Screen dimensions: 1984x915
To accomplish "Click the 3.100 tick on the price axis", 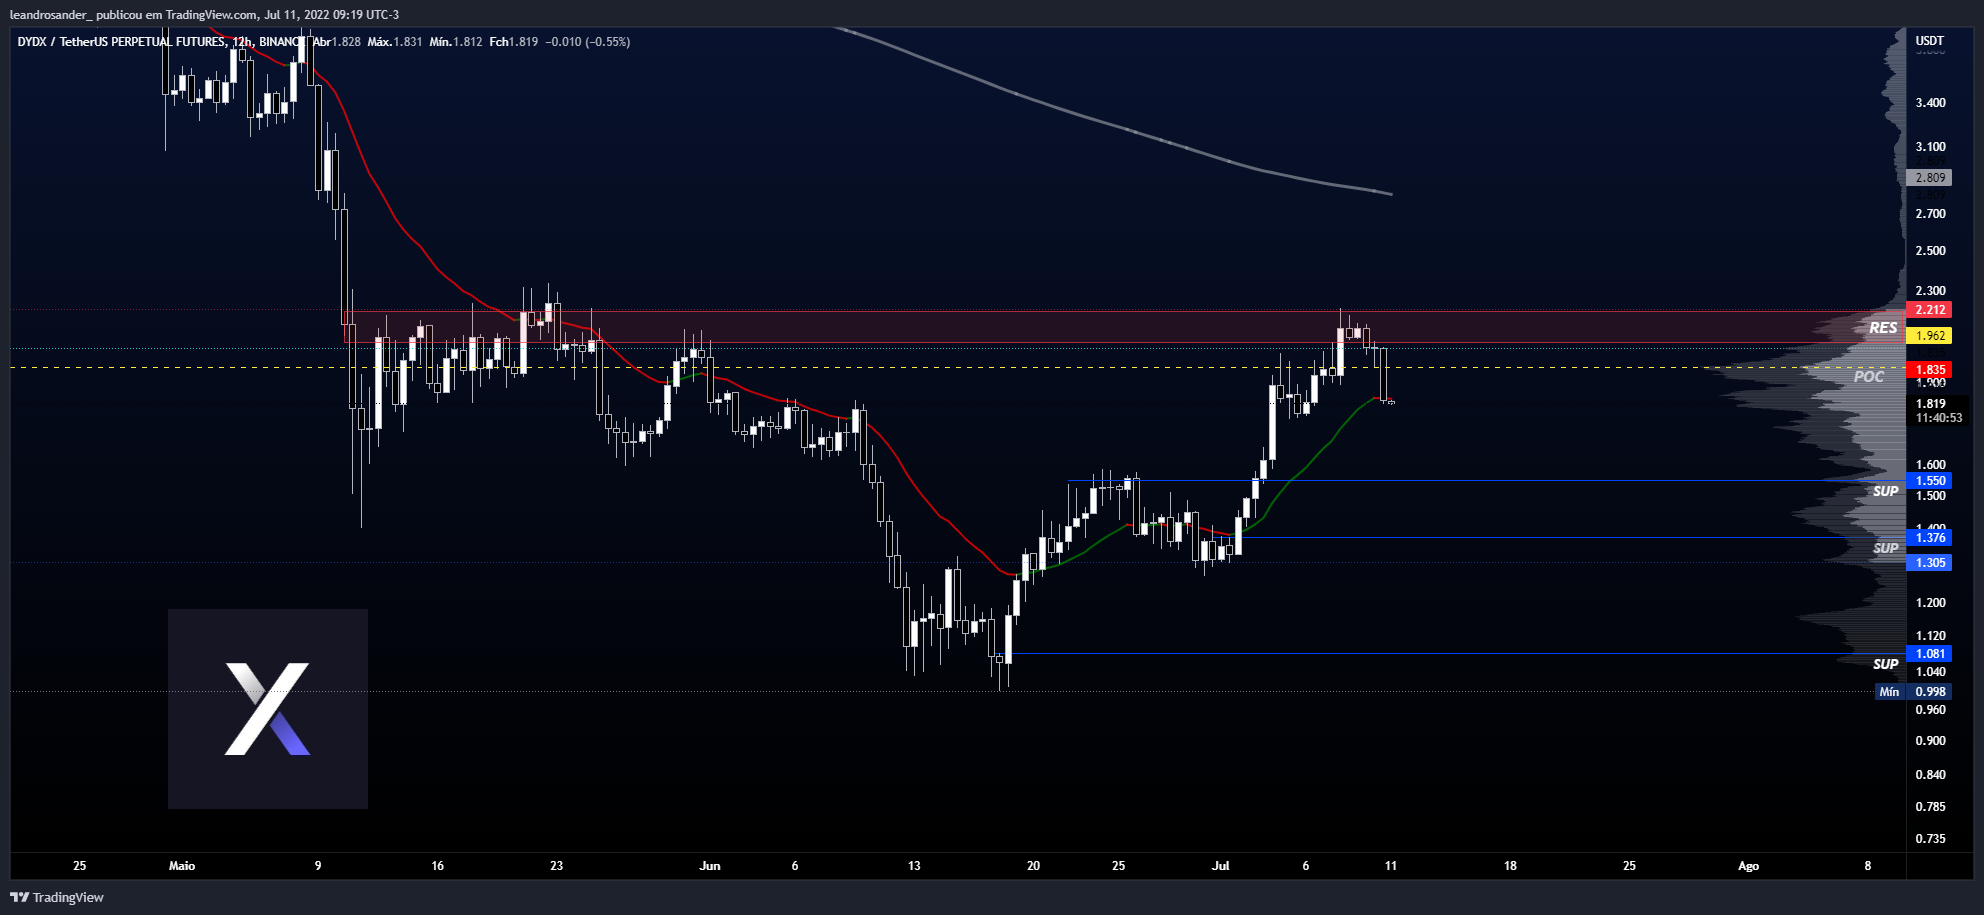I will [1931, 147].
